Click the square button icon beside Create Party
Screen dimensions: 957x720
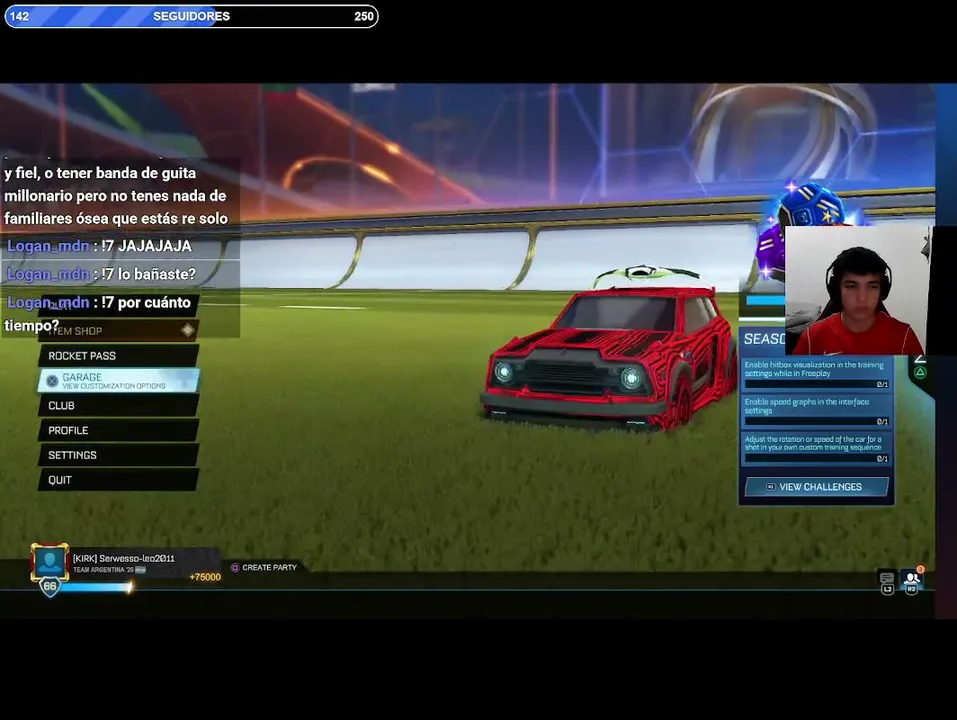click(x=235, y=567)
